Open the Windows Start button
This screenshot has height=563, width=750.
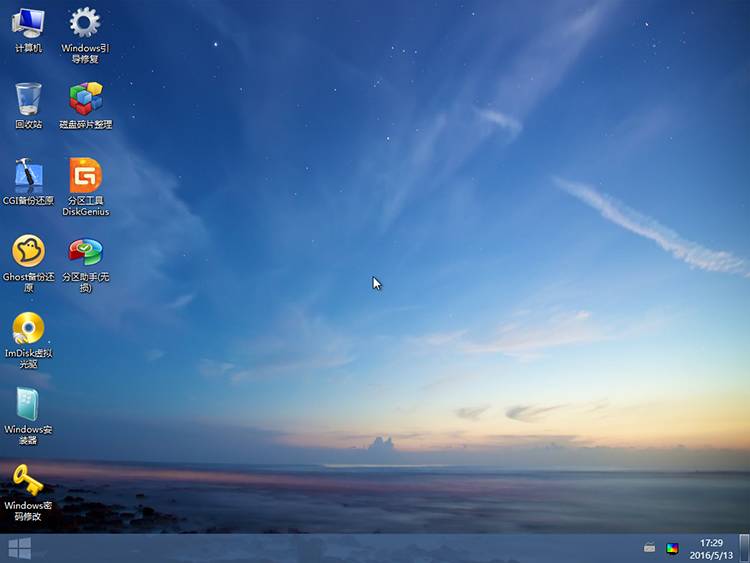pyautogui.click(x=20, y=548)
